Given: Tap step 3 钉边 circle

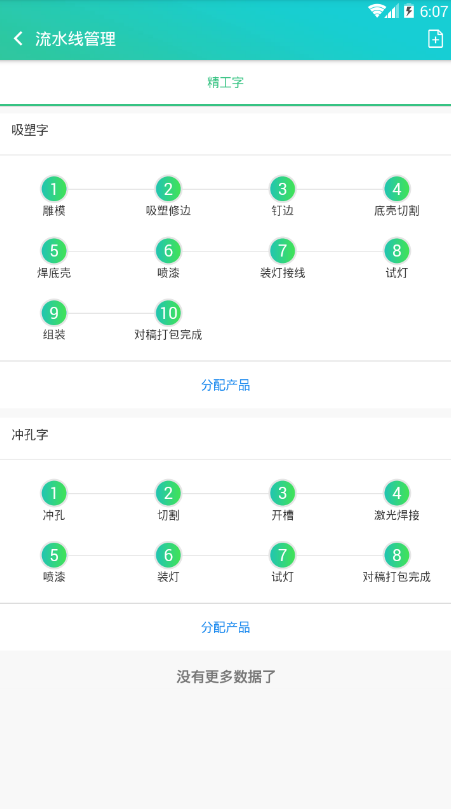Looking at the screenshot, I should point(282,189).
